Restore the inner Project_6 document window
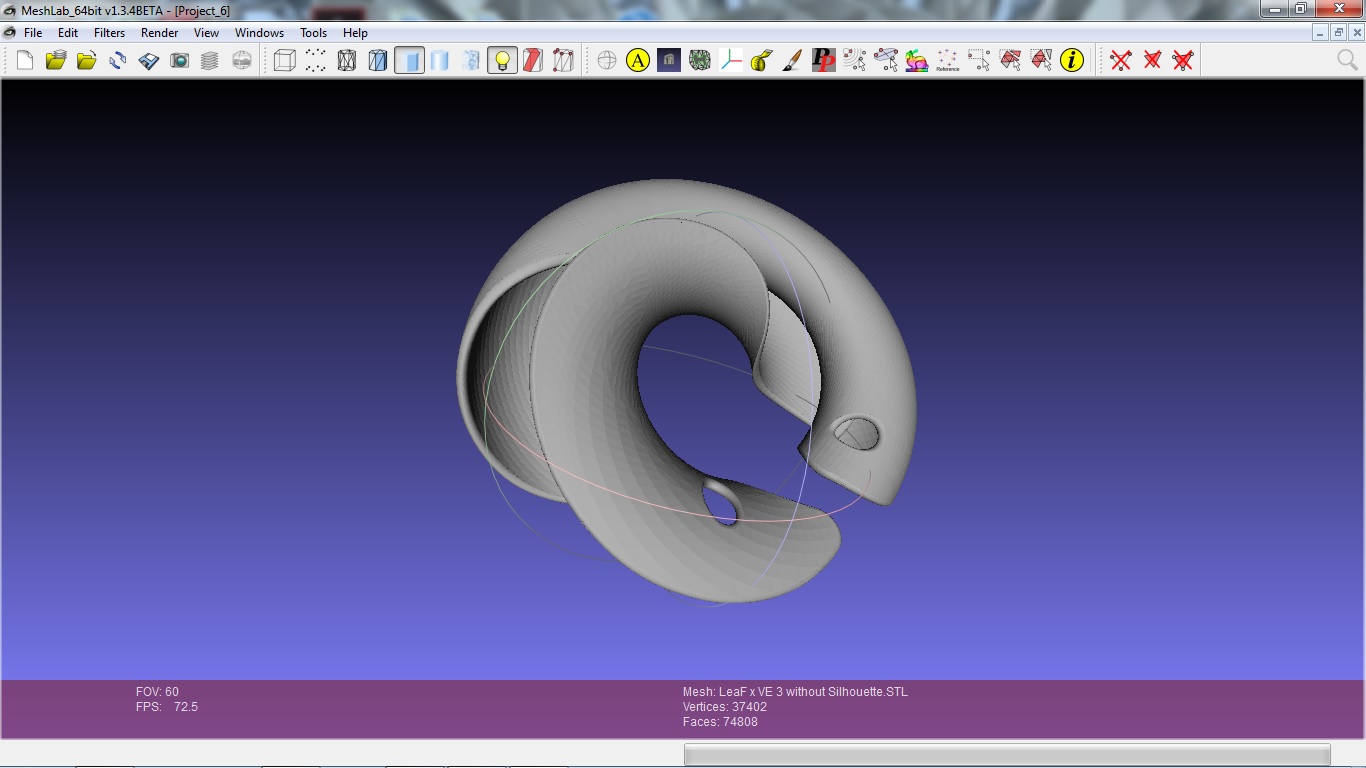Image resolution: width=1366 pixels, height=768 pixels. click(1338, 33)
